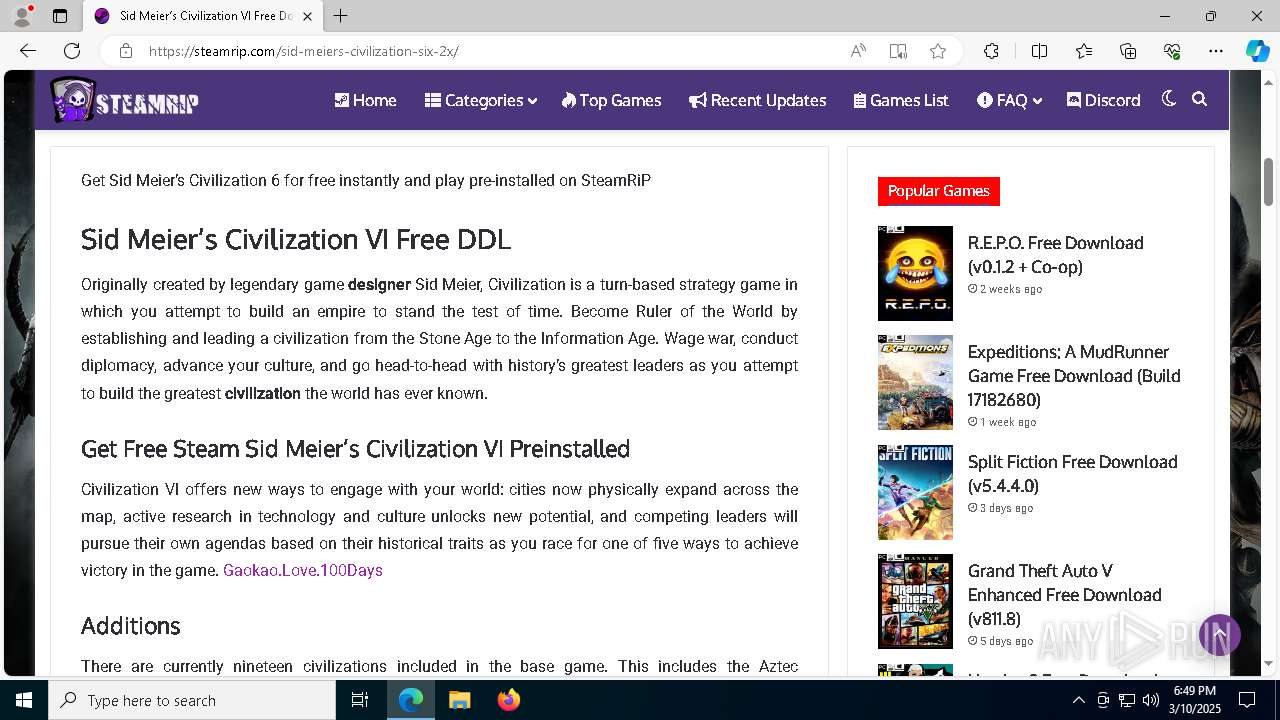Screen dimensions: 1280x720
Task: Open the Windows notification center
Action: [x=1247, y=700]
